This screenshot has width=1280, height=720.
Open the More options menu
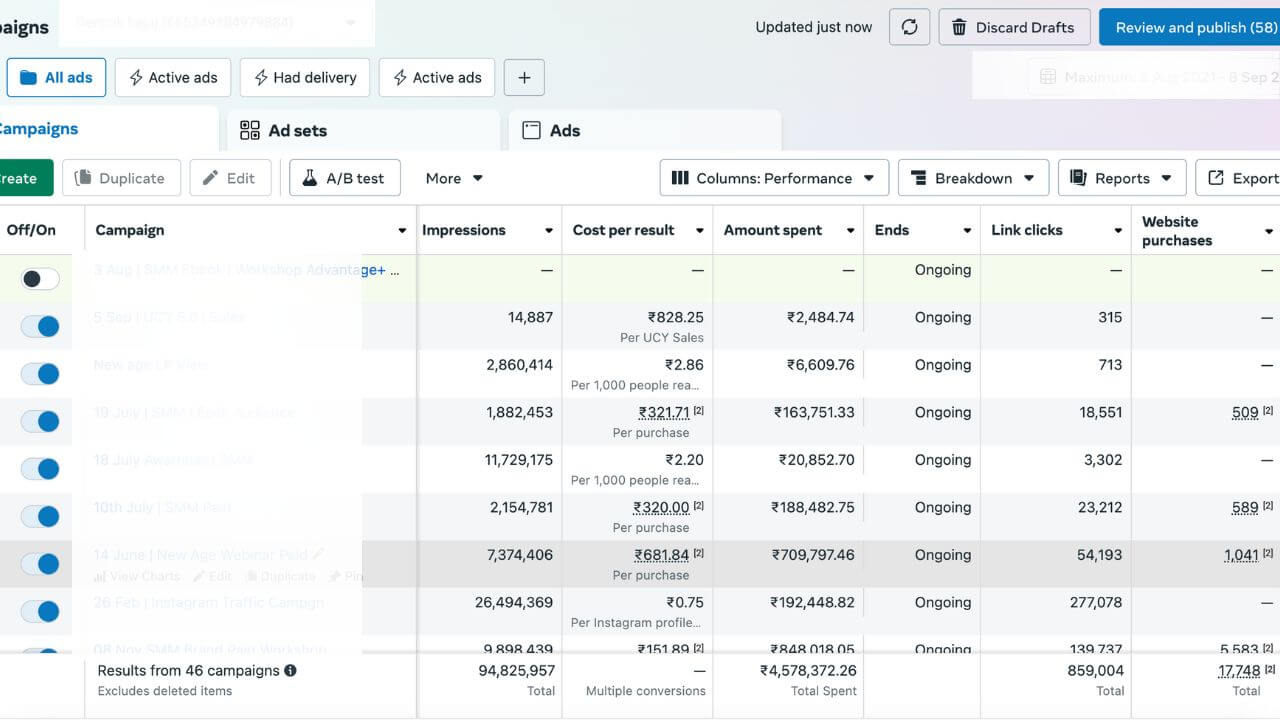pos(454,178)
